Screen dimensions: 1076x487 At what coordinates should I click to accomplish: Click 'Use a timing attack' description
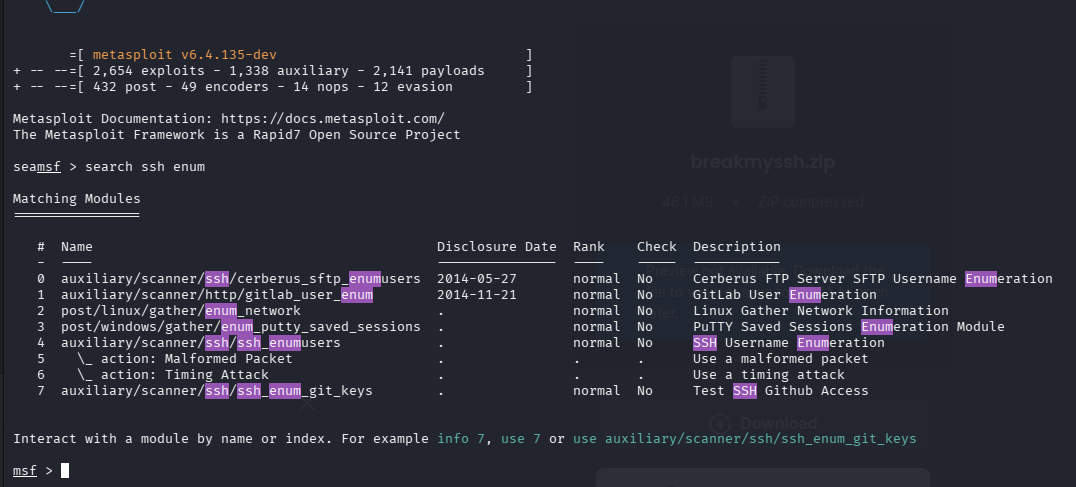coord(769,375)
